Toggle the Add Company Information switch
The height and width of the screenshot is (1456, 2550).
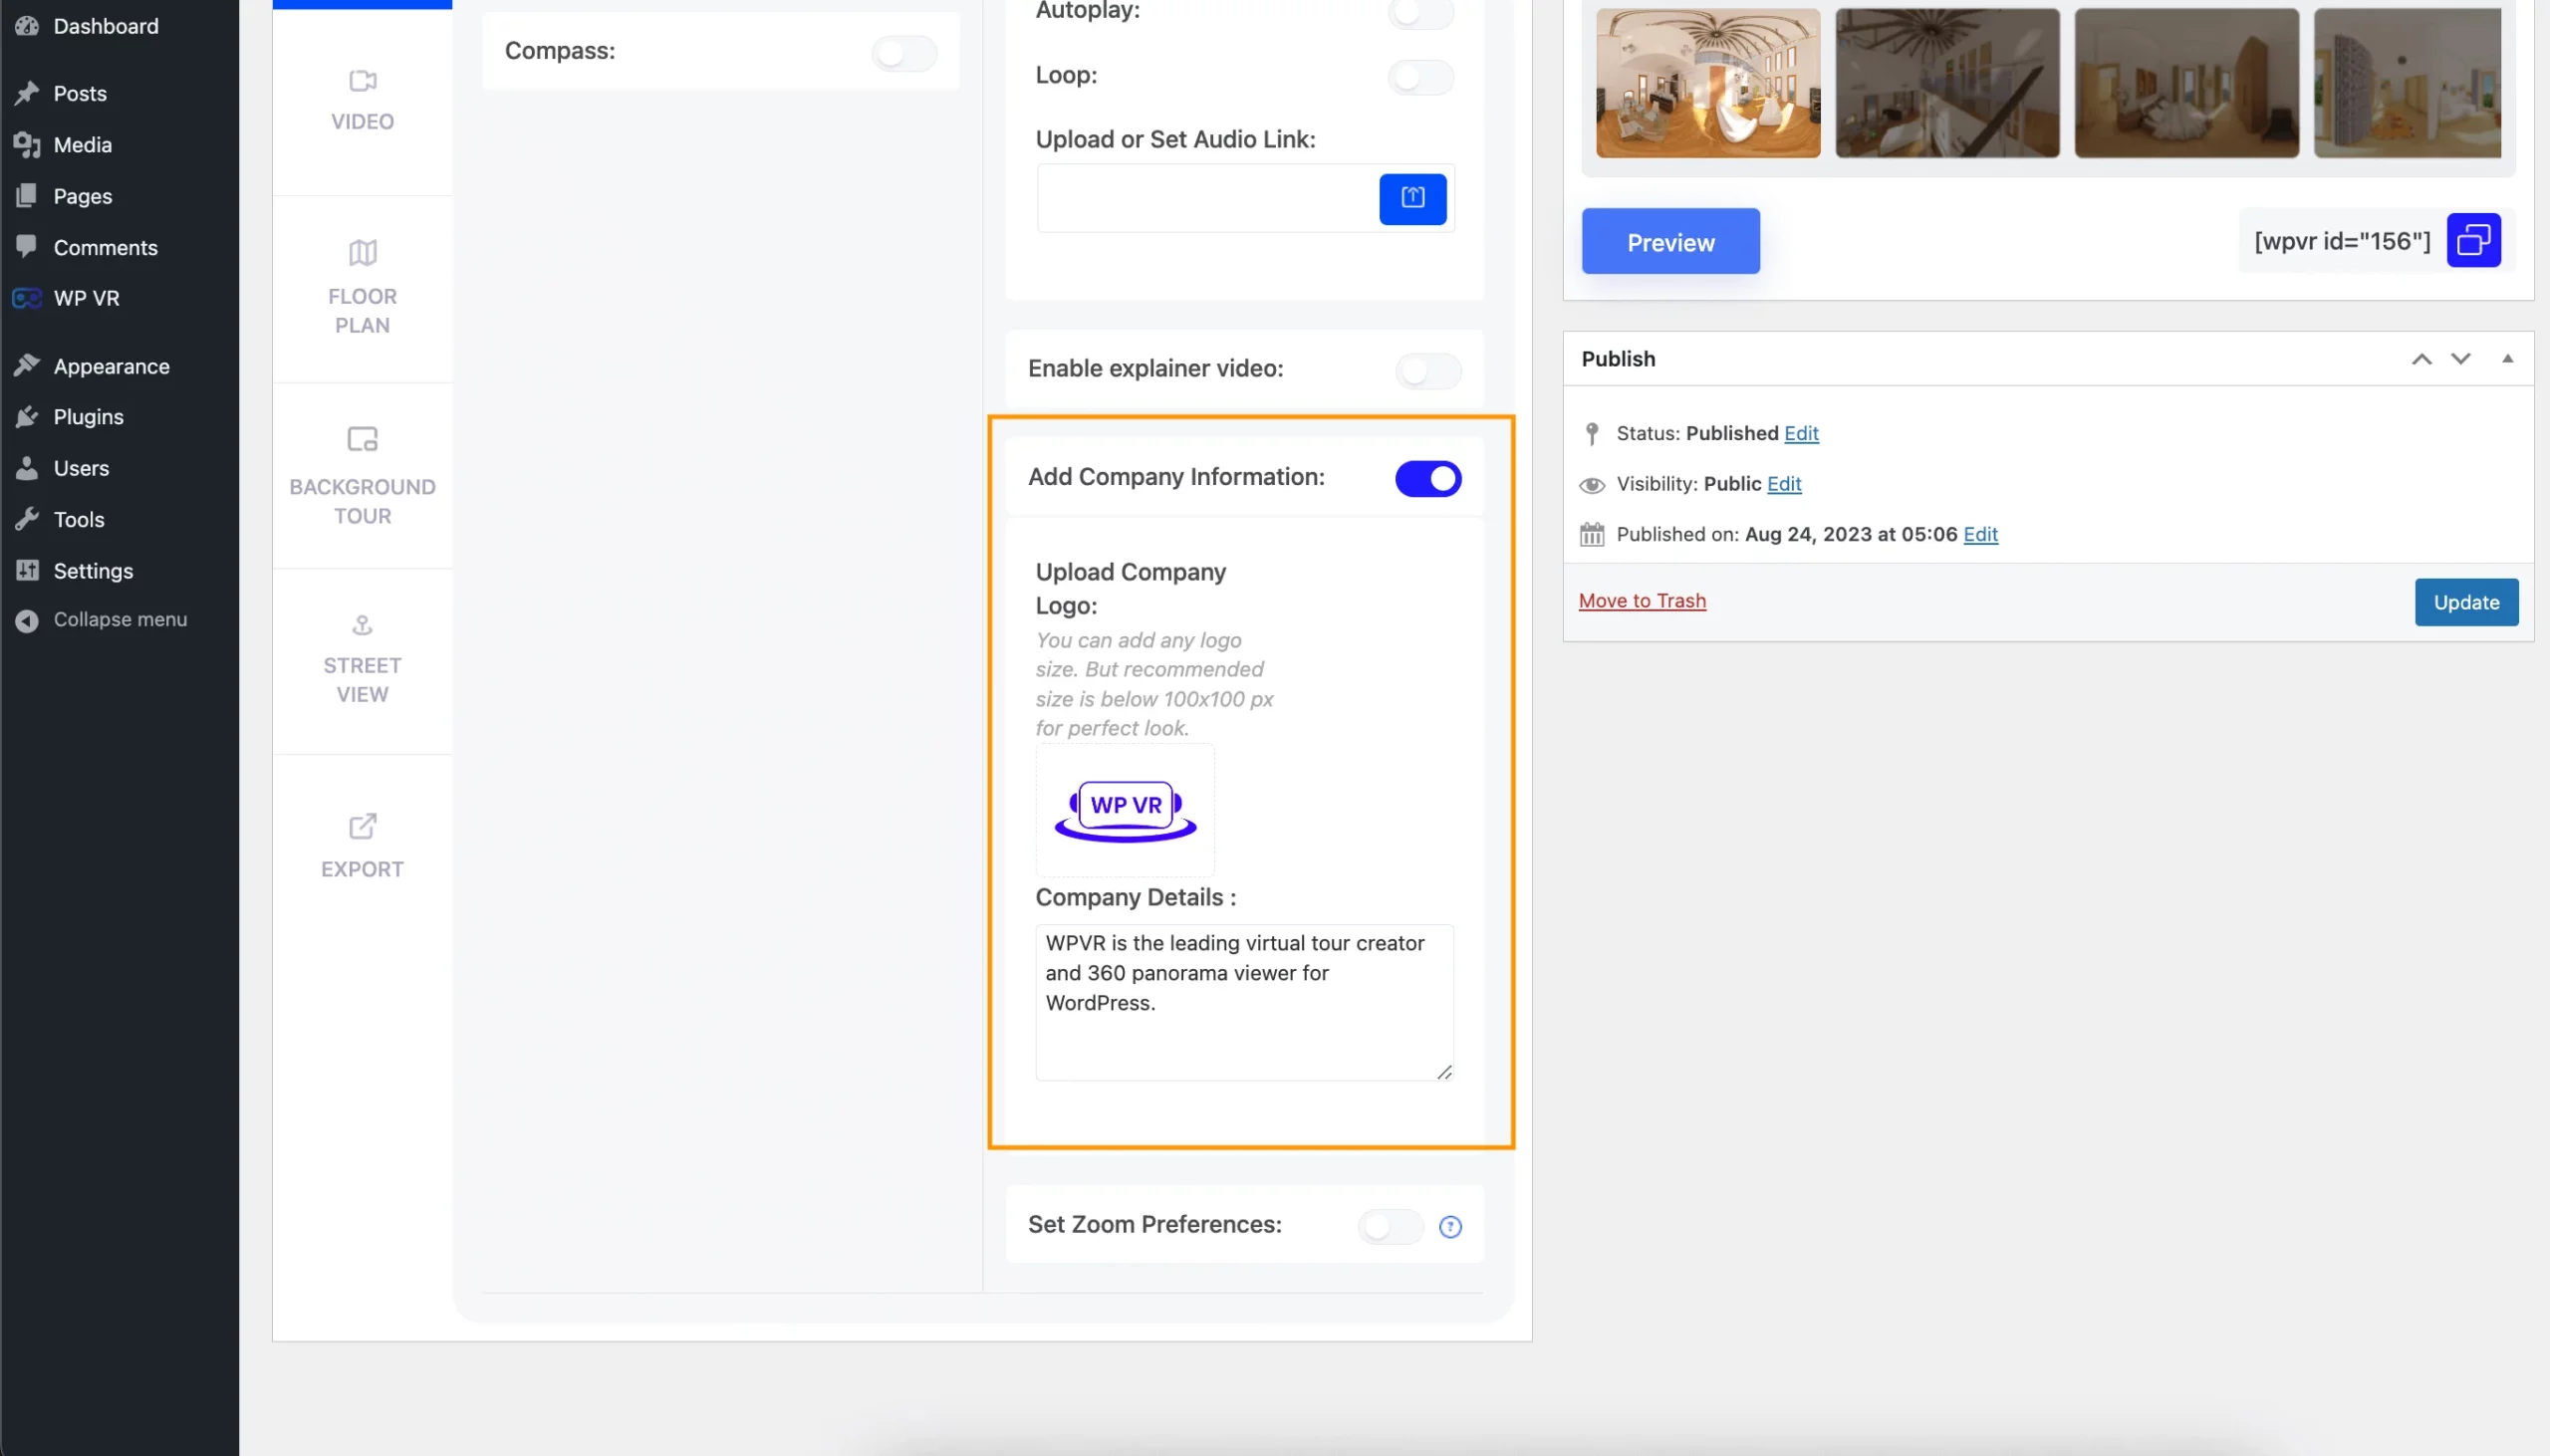(1427, 478)
